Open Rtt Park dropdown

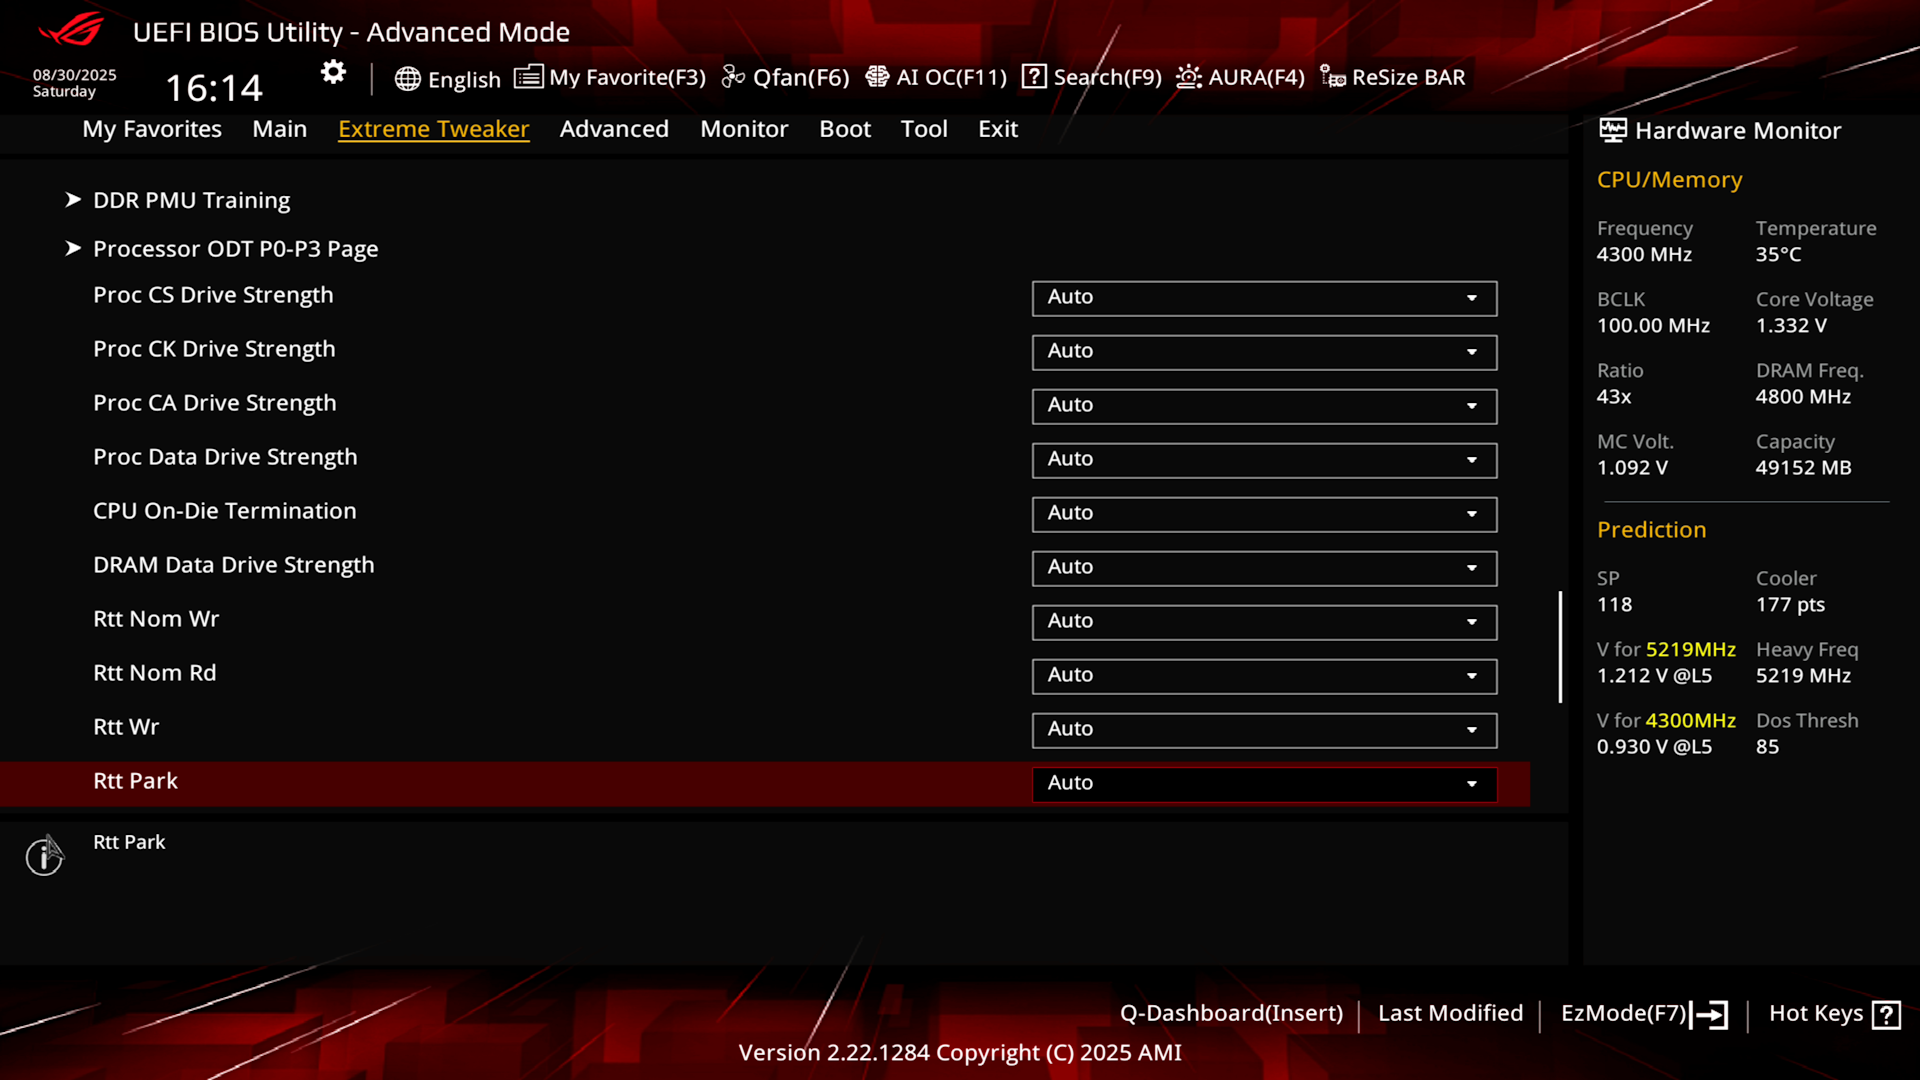pos(1264,784)
